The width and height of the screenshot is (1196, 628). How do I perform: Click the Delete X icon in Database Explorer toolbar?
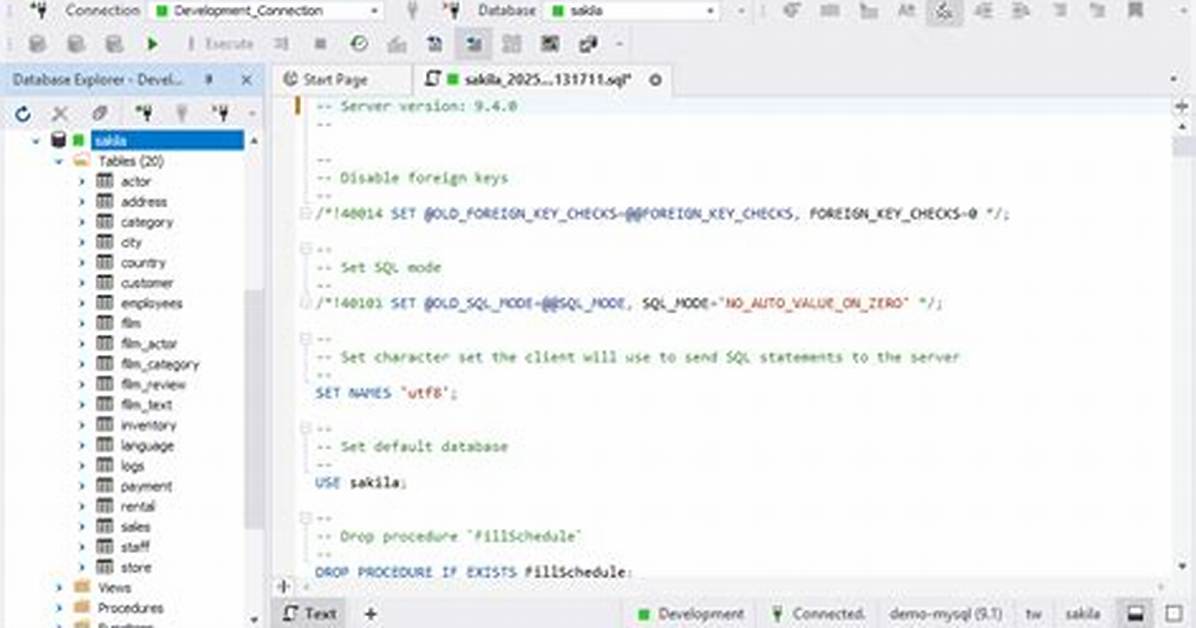pos(59,114)
